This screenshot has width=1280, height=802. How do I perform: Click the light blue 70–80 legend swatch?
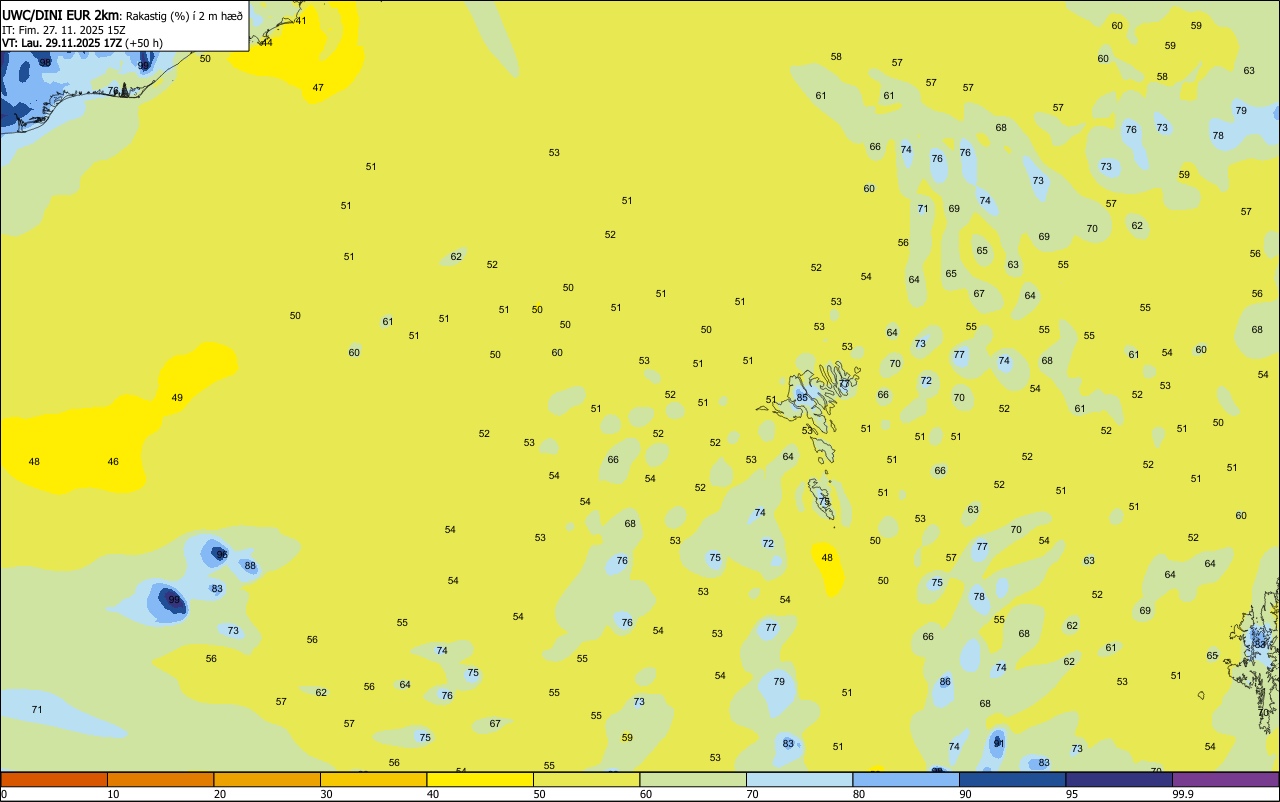pyautogui.click(x=799, y=779)
